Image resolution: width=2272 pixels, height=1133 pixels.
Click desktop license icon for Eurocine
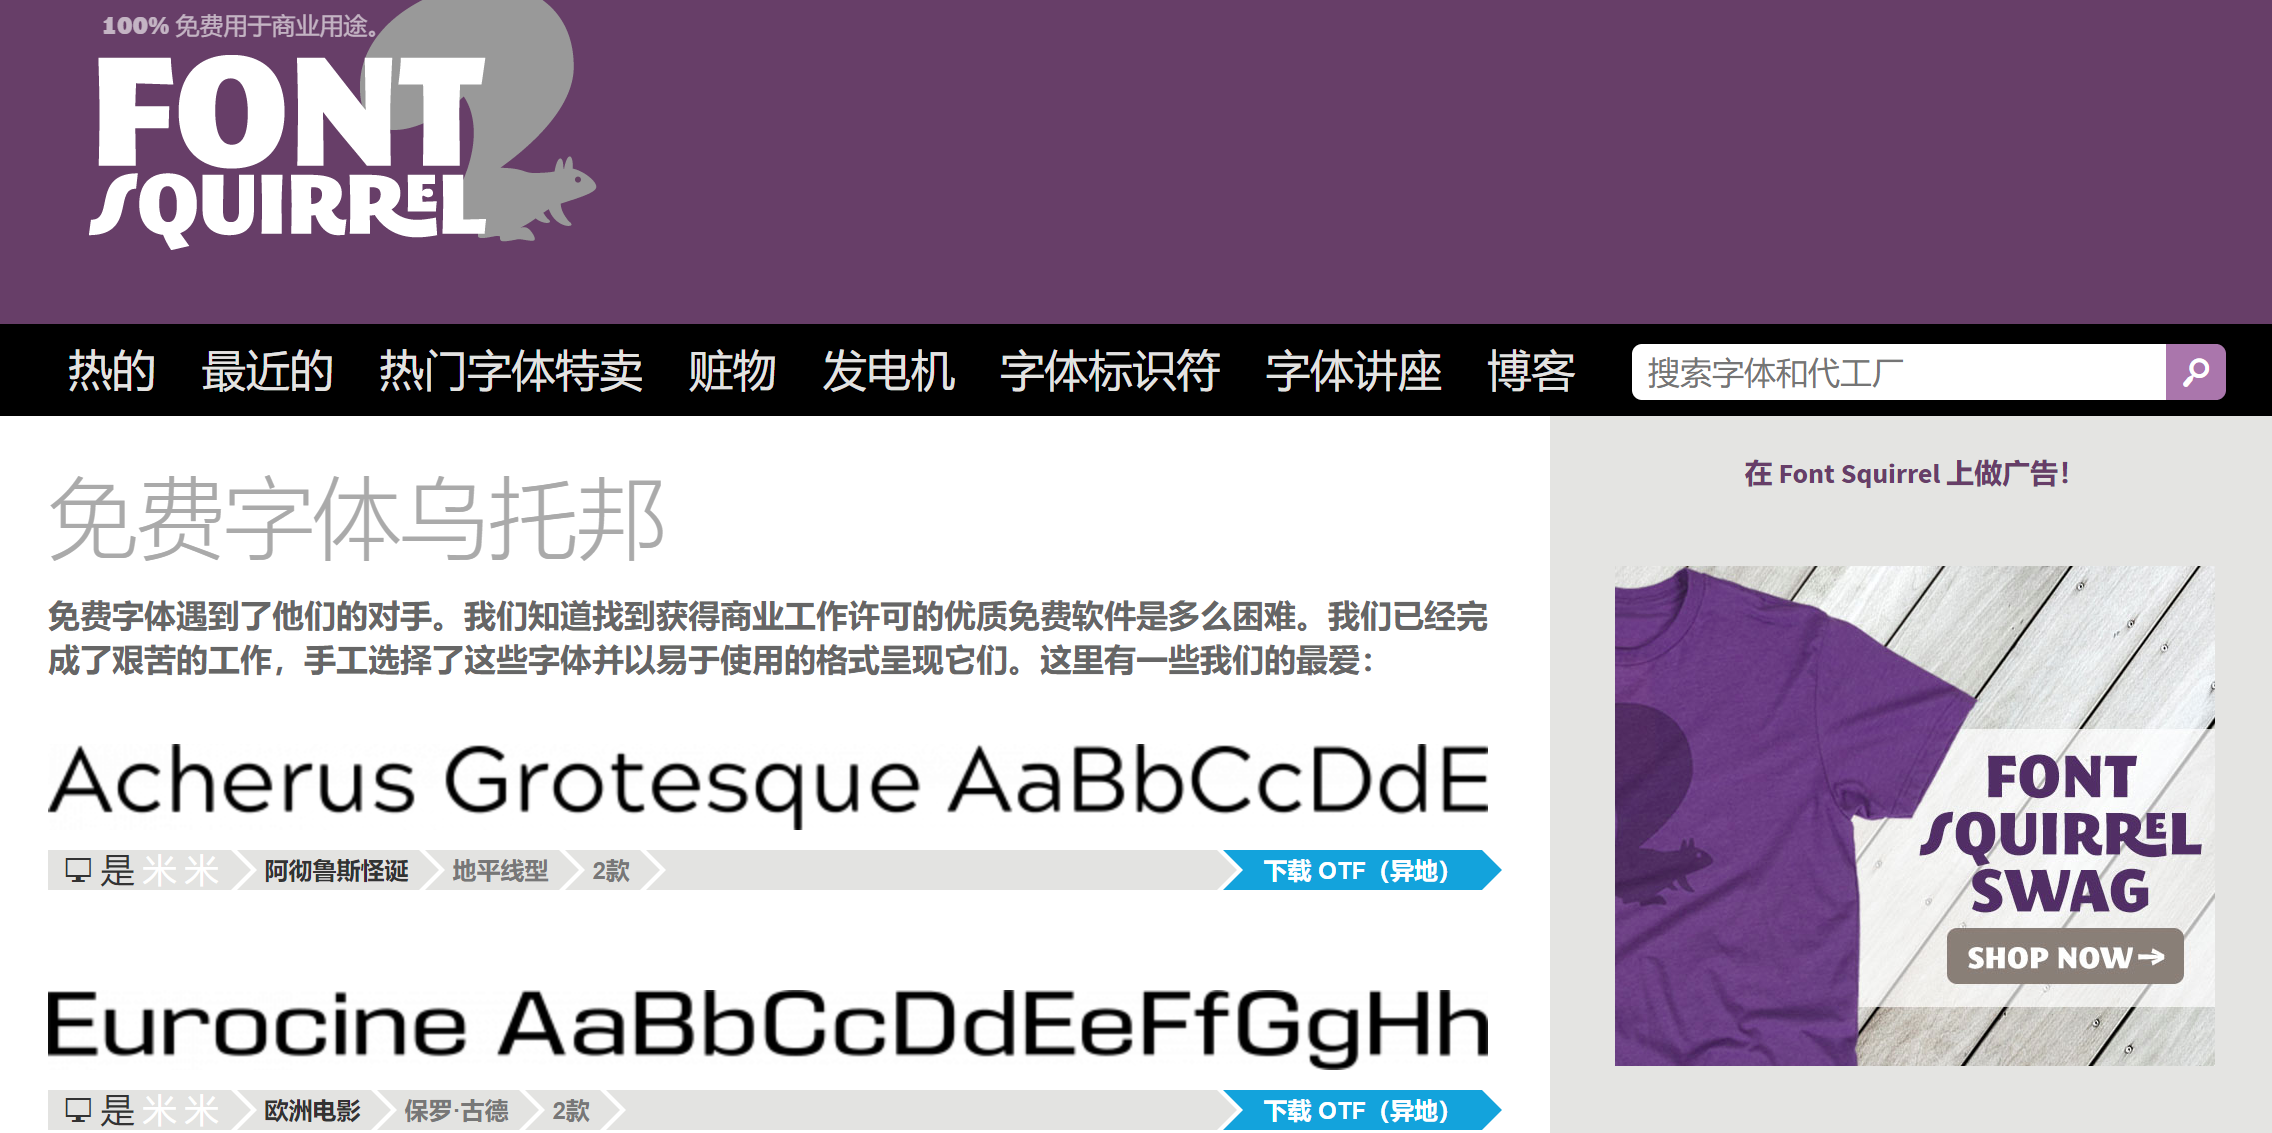(x=78, y=1110)
